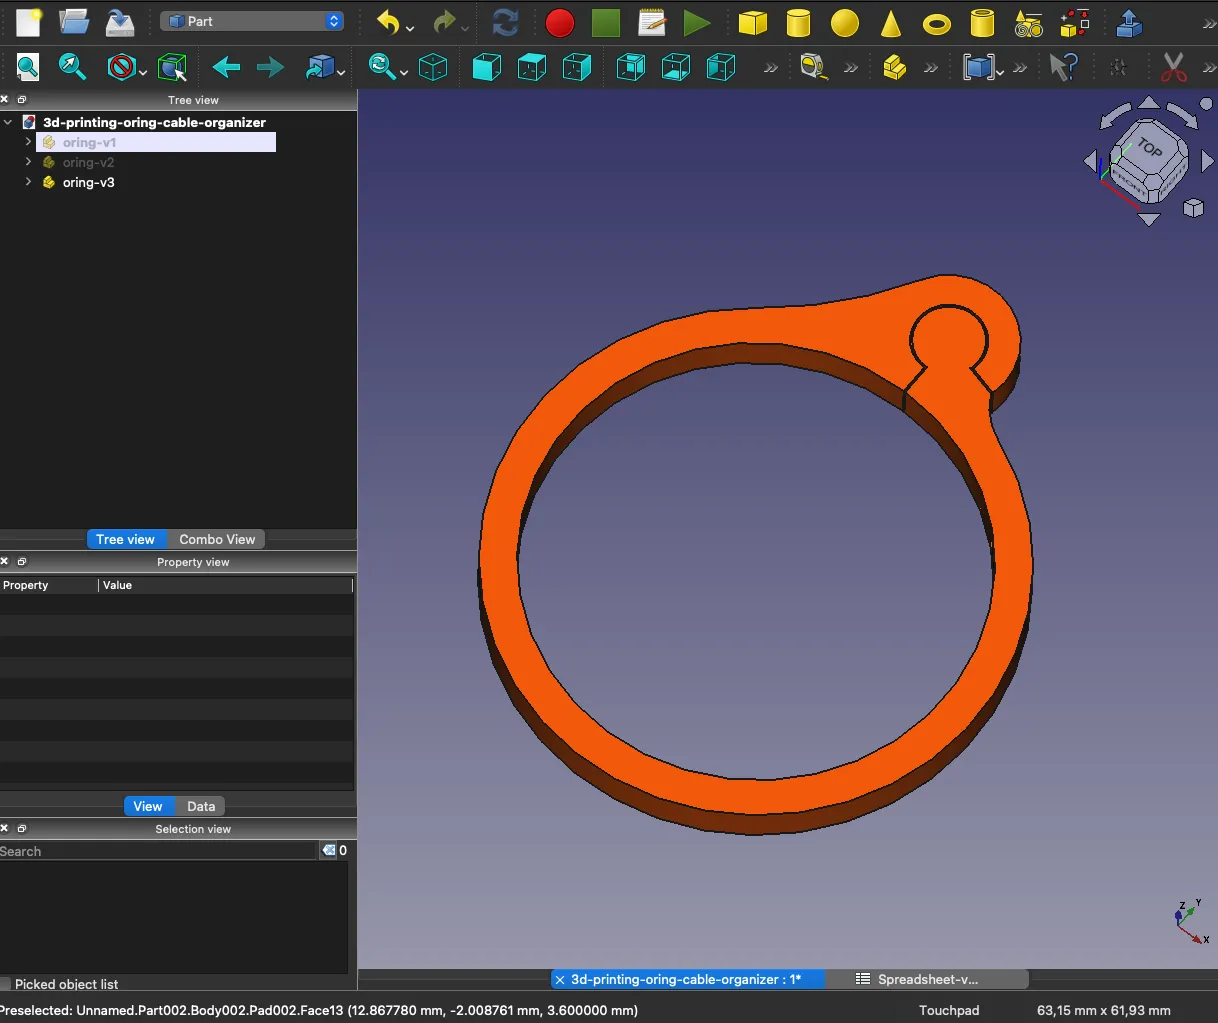The width and height of the screenshot is (1218, 1023).
Task: Create a cone primitive
Action: (x=890, y=22)
